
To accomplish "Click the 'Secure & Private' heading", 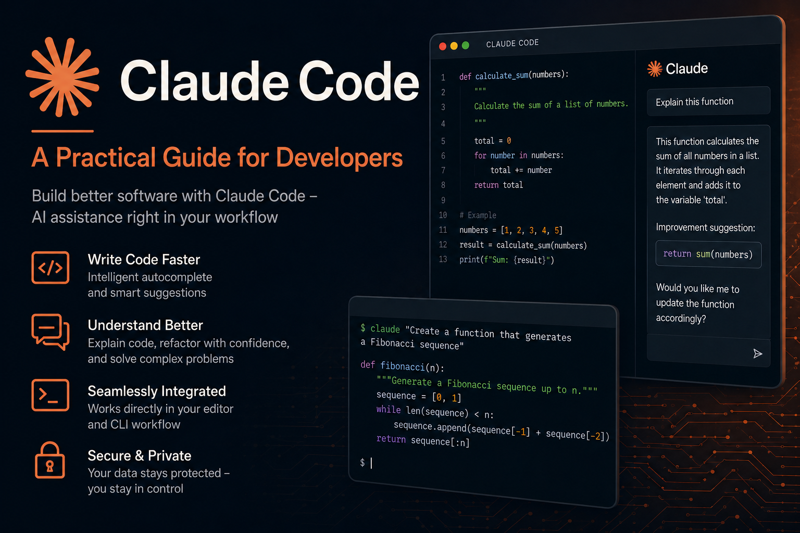I will pyautogui.click(x=139, y=455).
